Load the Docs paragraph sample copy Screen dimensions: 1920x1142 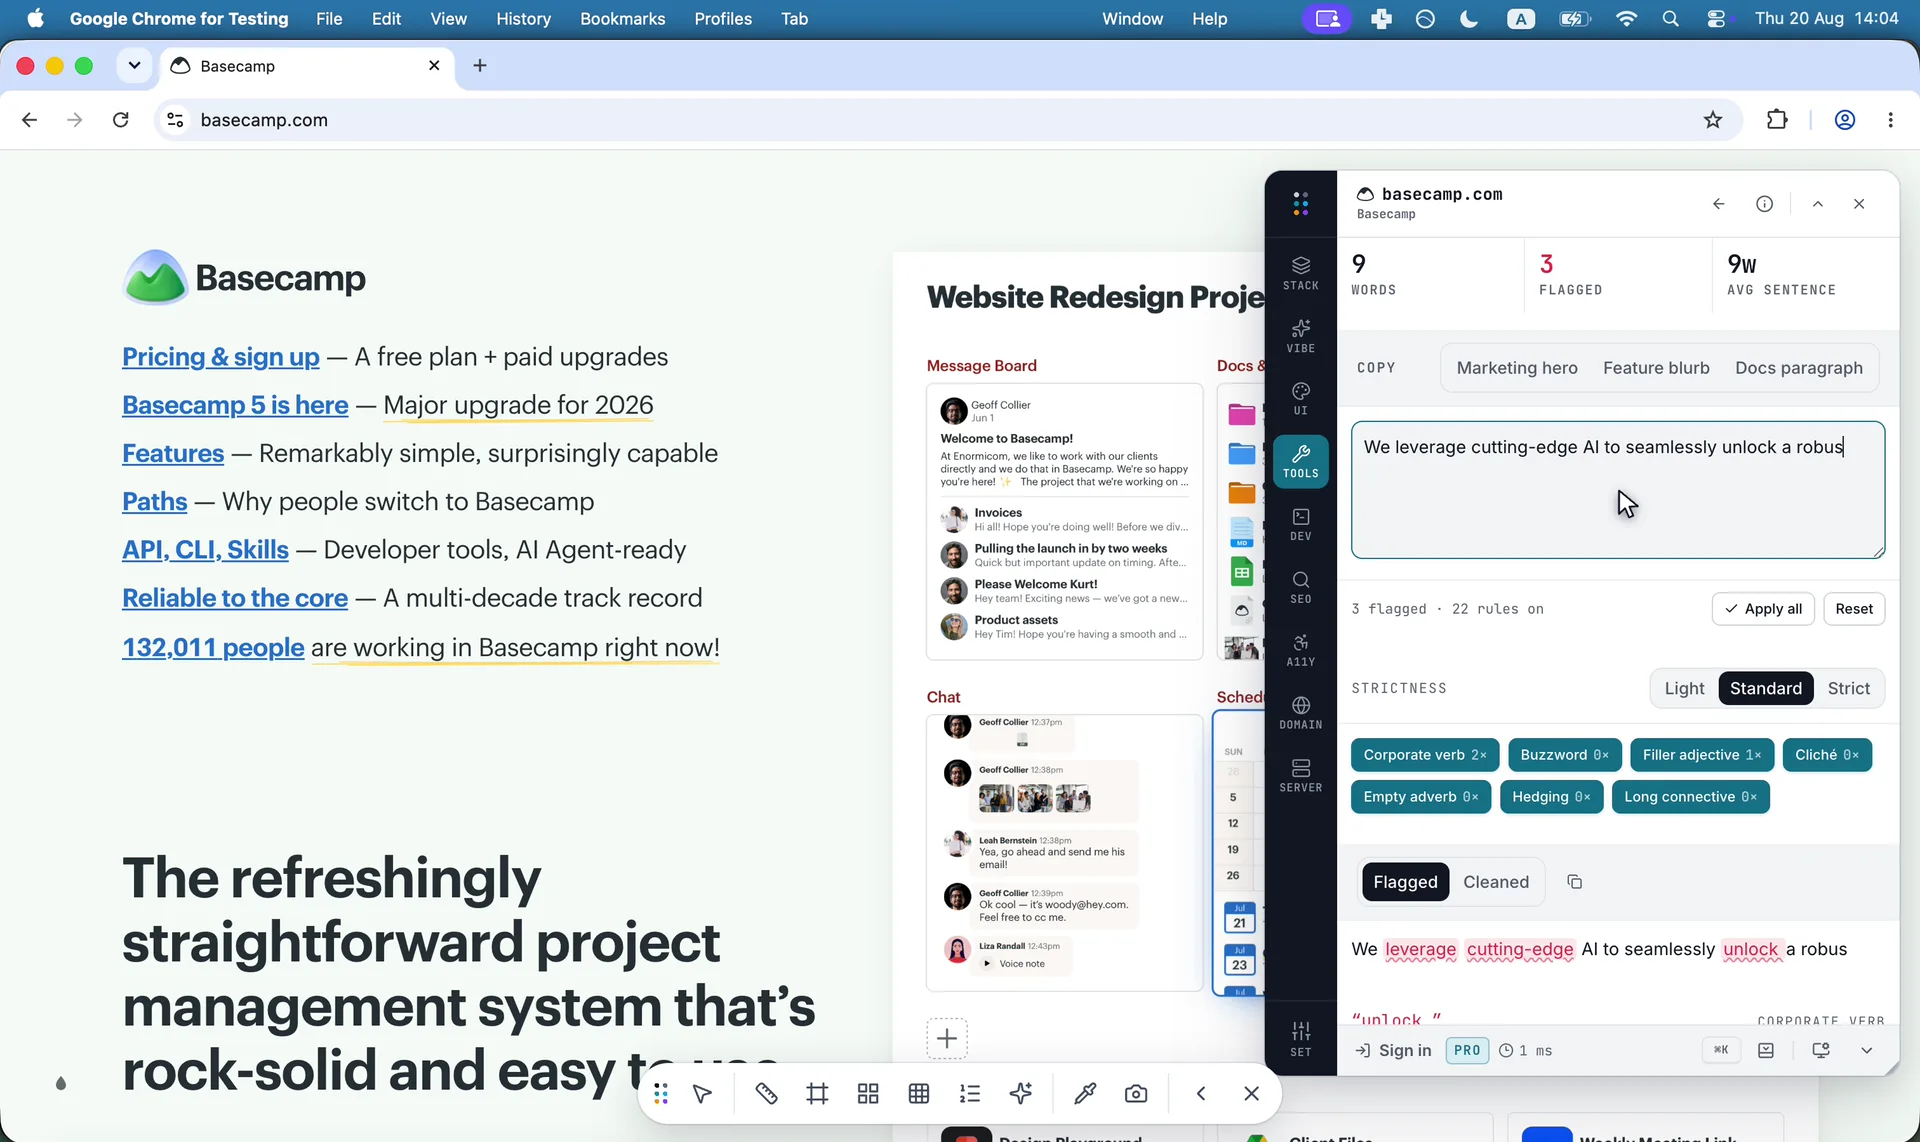point(1799,368)
